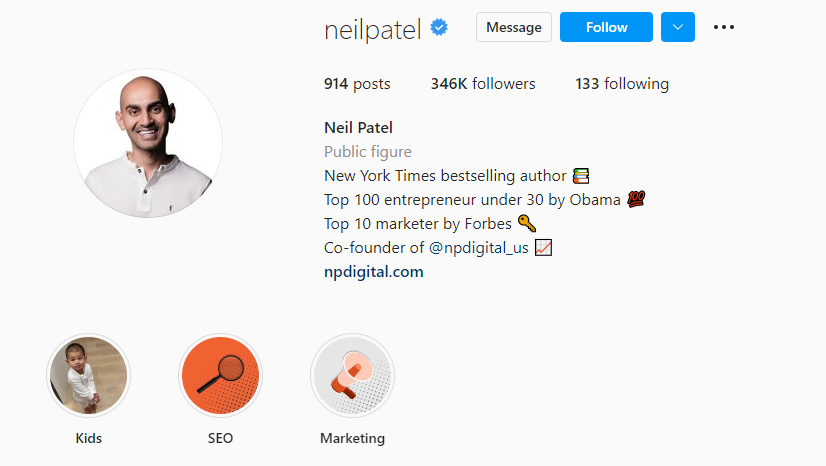The height and width of the screenshot is (466, 826).
Task: Click the neilpatel username heading
Action: [372, 29]
